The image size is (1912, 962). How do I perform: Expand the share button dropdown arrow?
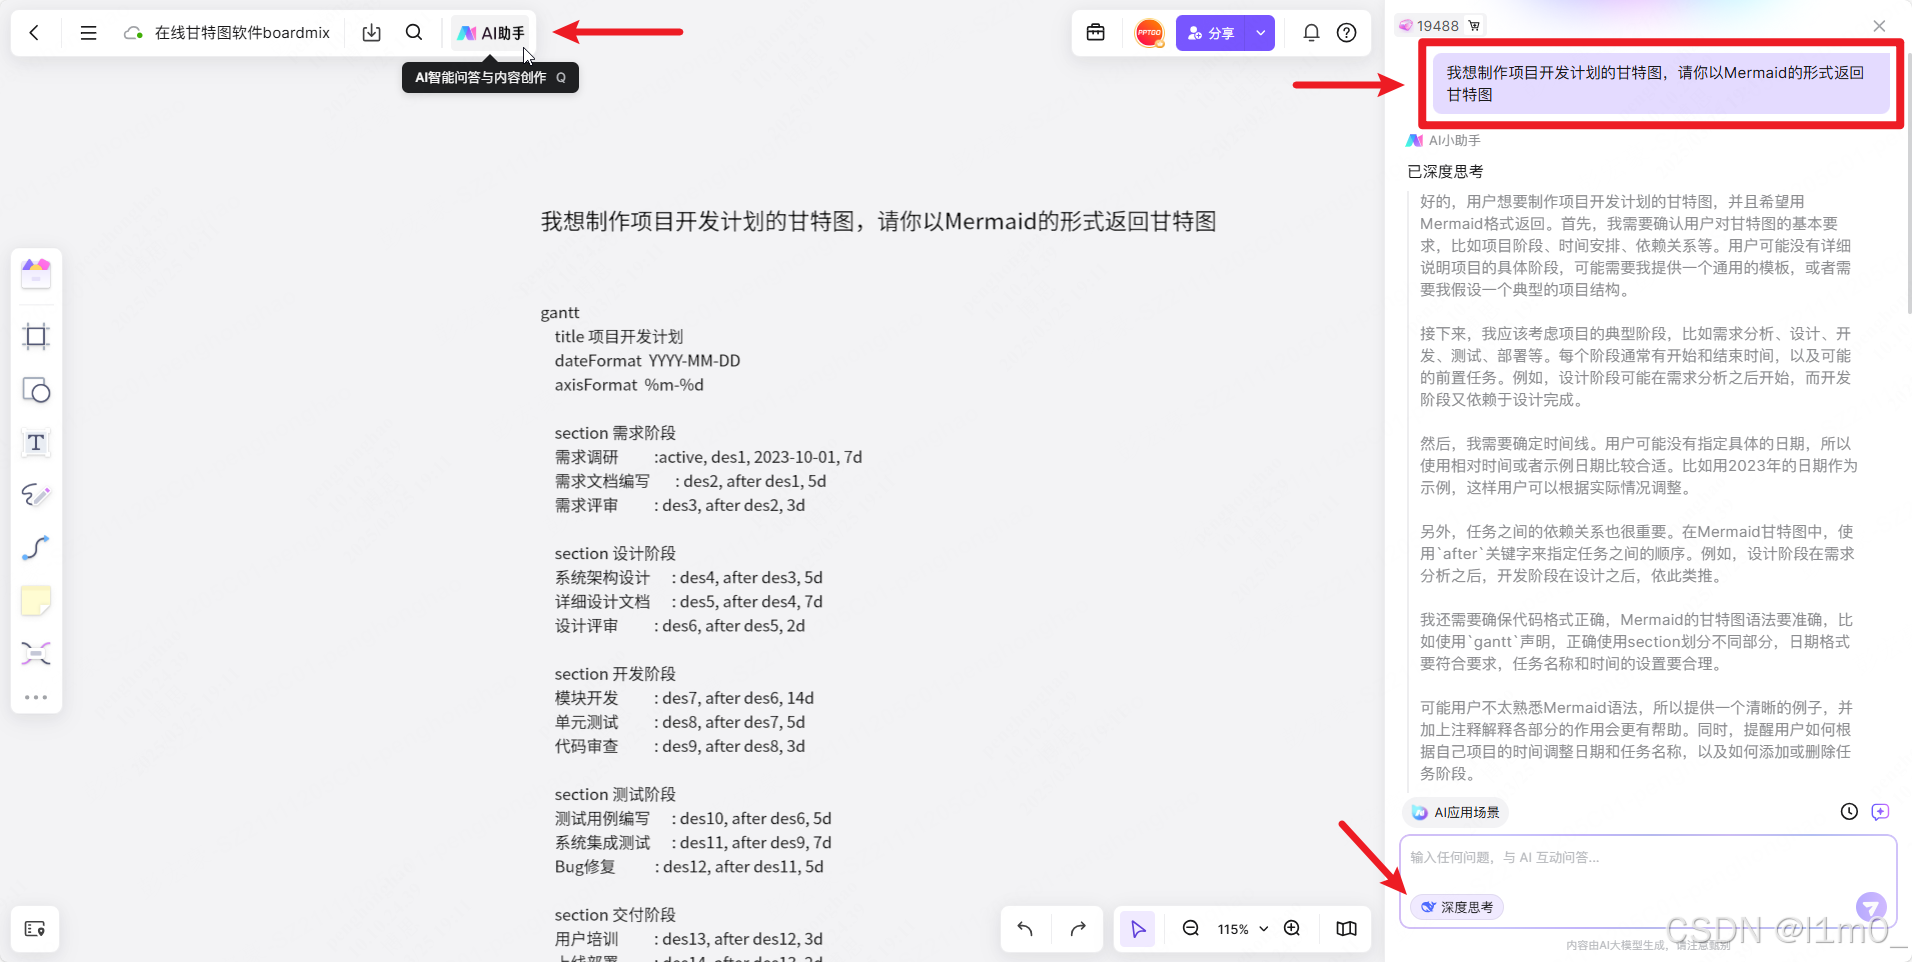click(1261, 33)
